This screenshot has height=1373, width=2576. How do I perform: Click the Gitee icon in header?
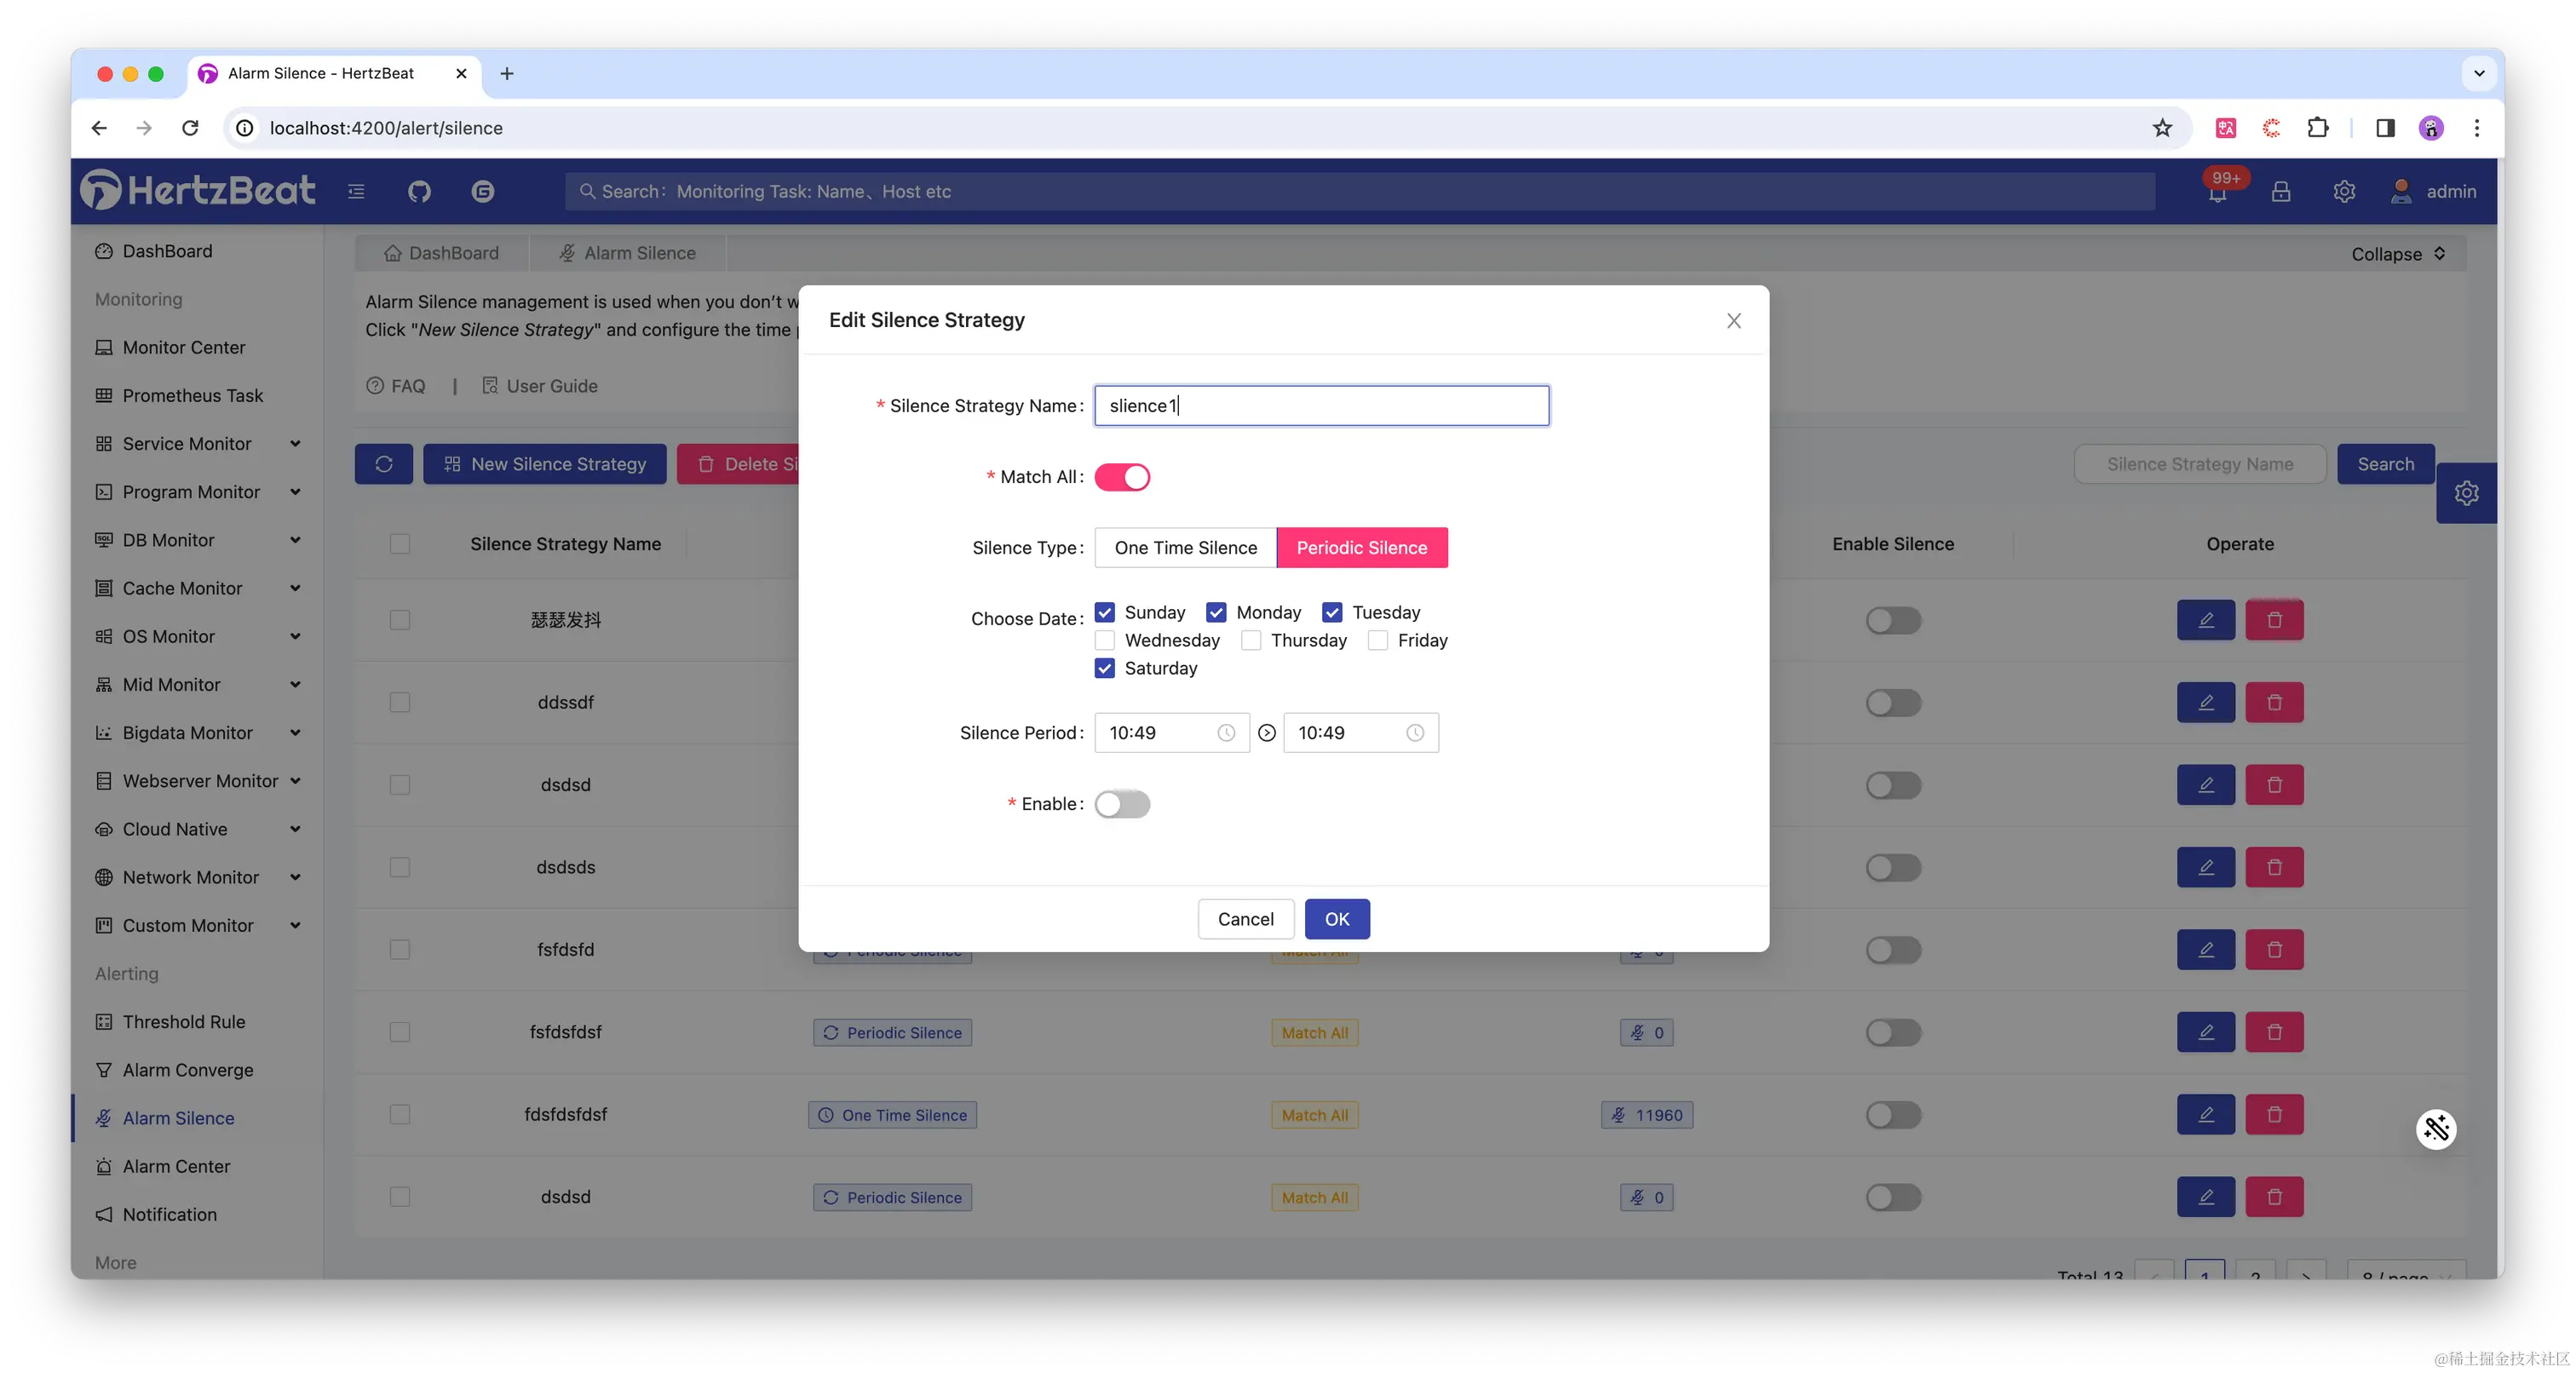click(483, 191)
